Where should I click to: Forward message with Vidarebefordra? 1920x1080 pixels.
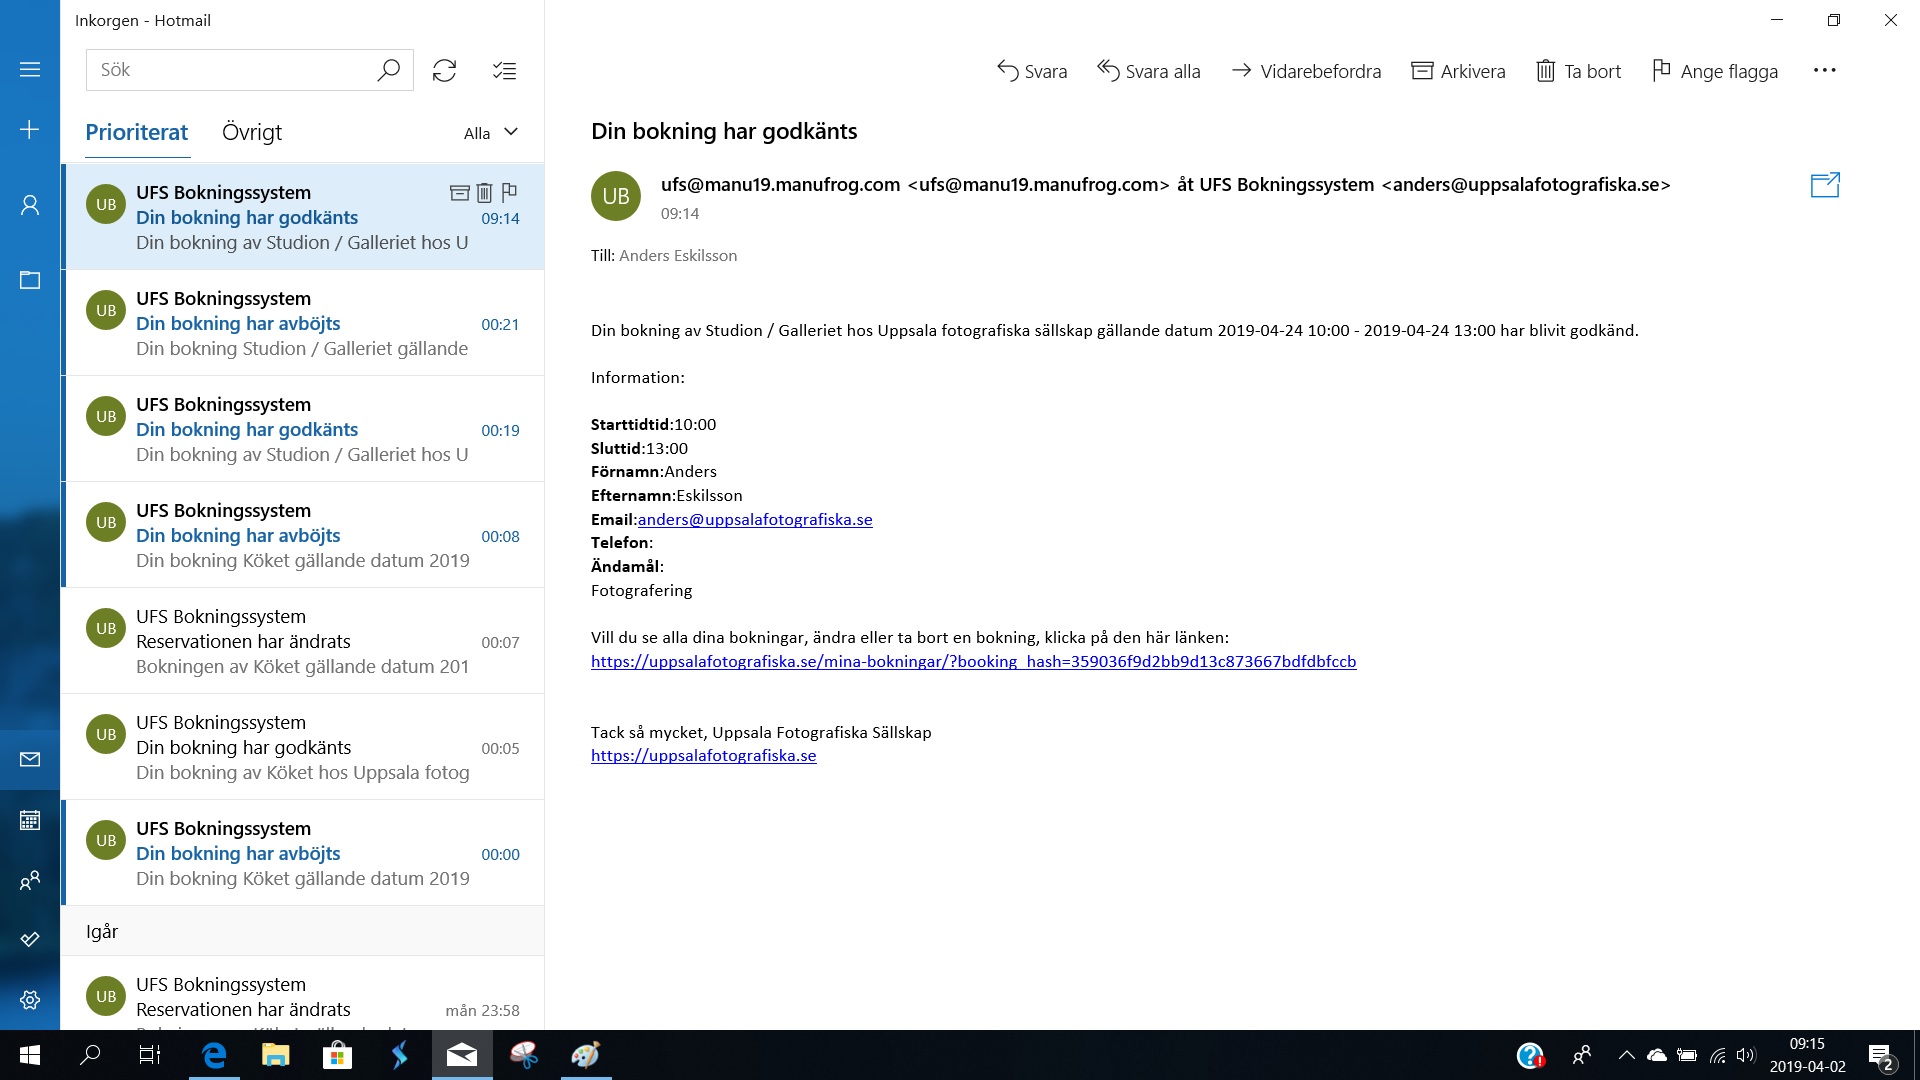(x=1306, y=71)
